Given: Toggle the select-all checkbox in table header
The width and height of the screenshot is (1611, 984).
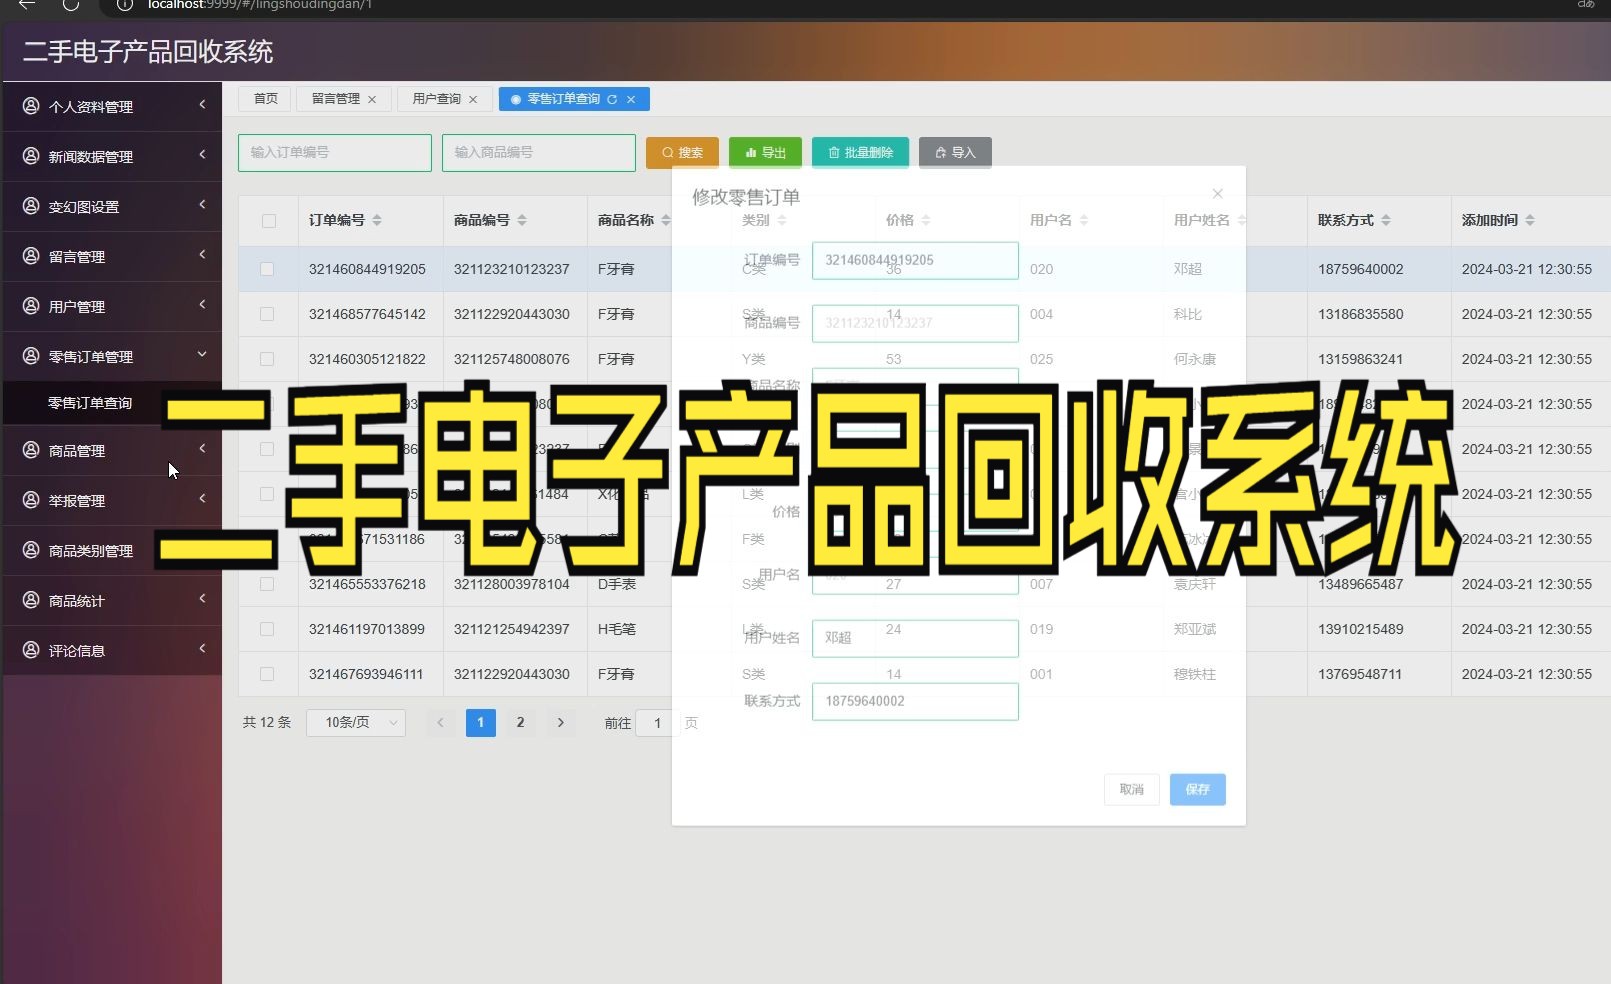Looking at the screenshot, I should pos(268,220).
